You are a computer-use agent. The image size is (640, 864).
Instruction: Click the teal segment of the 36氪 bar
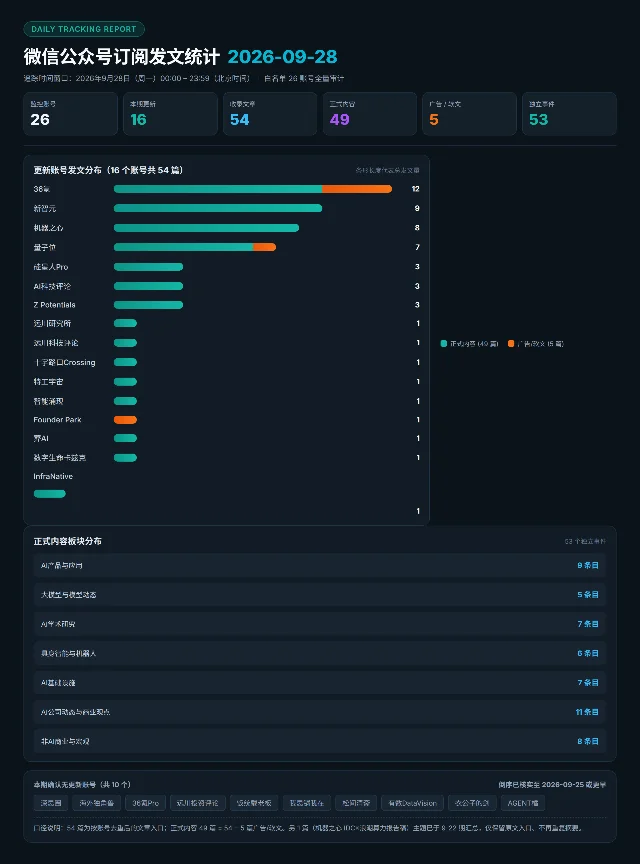pyautogui.click(x=218, y=189)
